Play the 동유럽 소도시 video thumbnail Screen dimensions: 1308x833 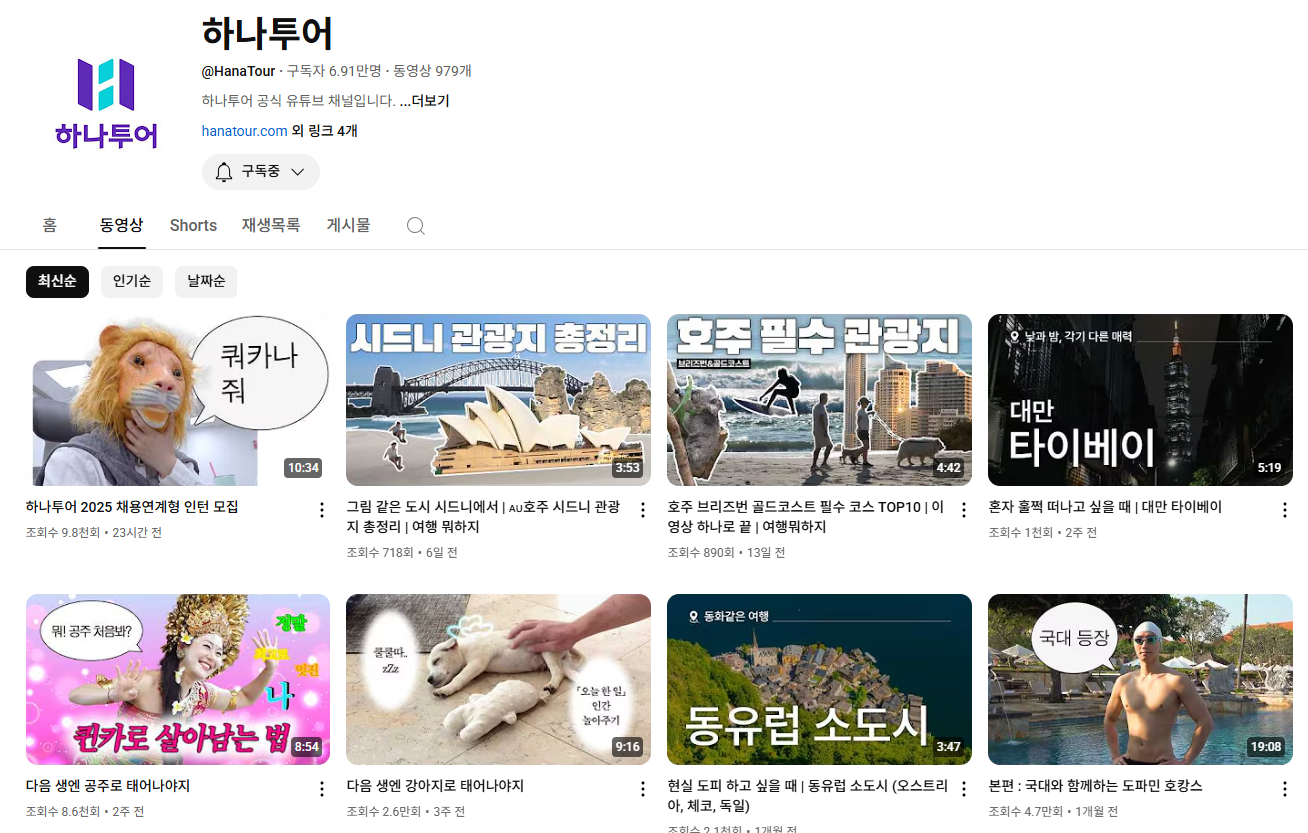[x=819, y=679]
